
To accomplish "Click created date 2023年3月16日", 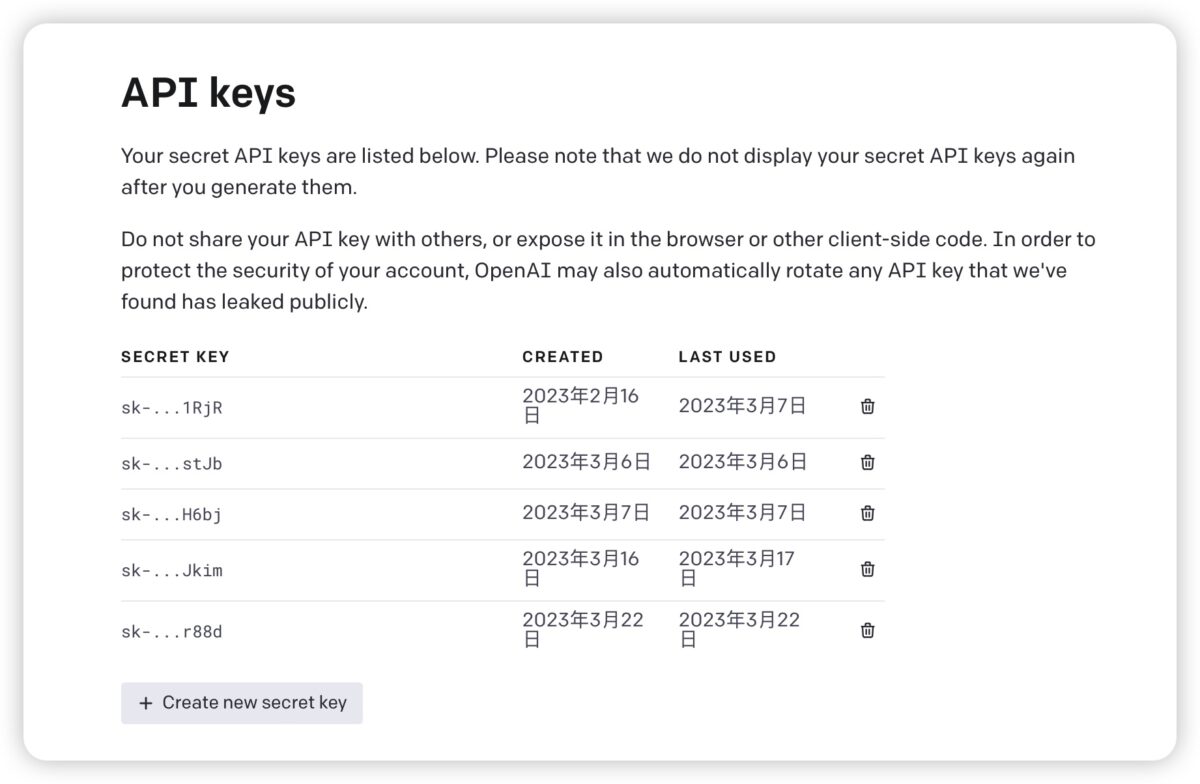I will [581, 568].
